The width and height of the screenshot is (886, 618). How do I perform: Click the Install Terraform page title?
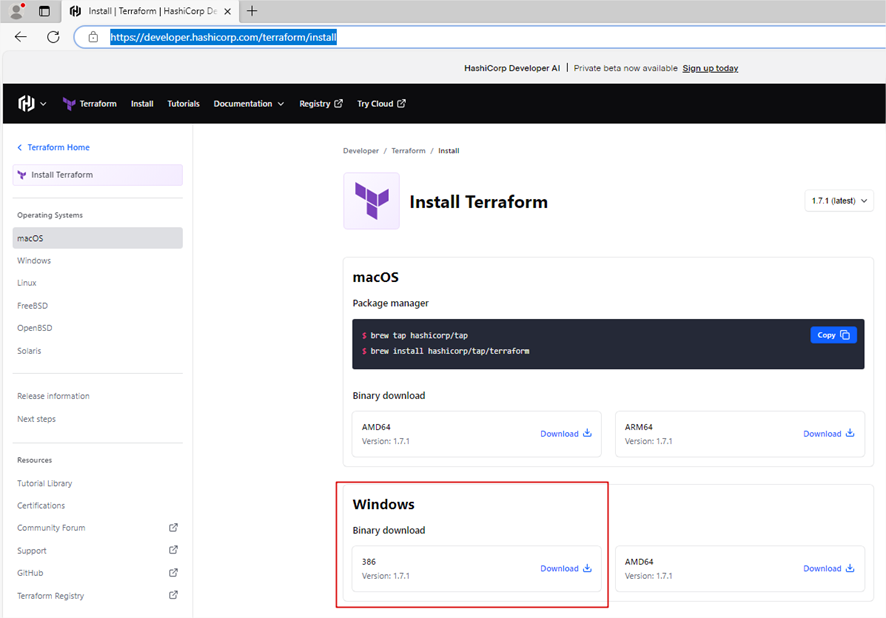point(479,202)
